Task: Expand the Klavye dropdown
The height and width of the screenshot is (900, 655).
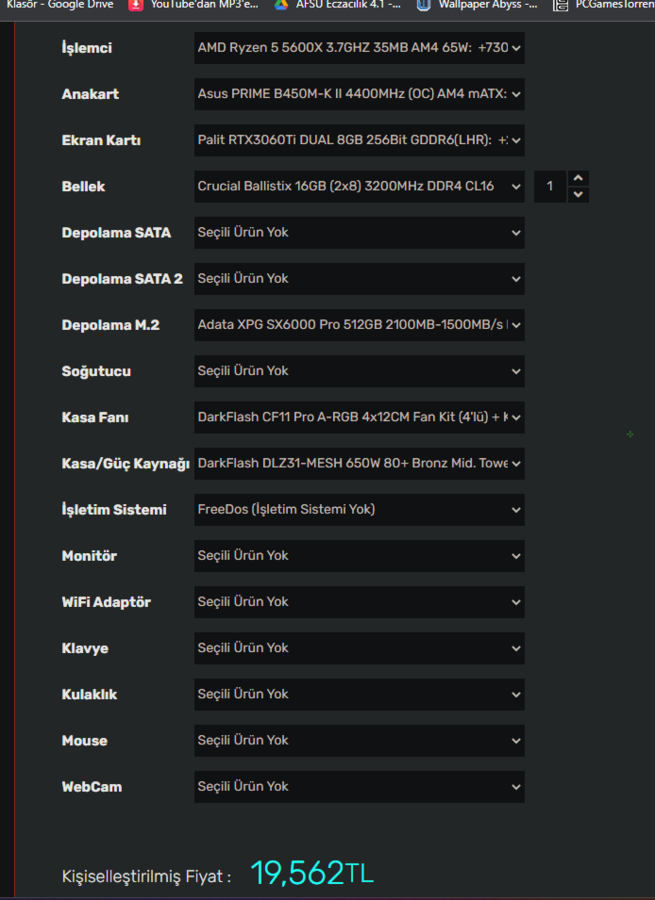Action: [359, 649]
